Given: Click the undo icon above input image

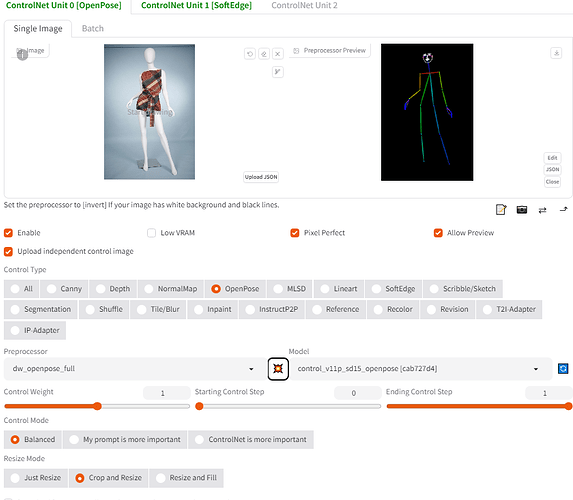Looking at the screenshot, I should tap(250, 54).
